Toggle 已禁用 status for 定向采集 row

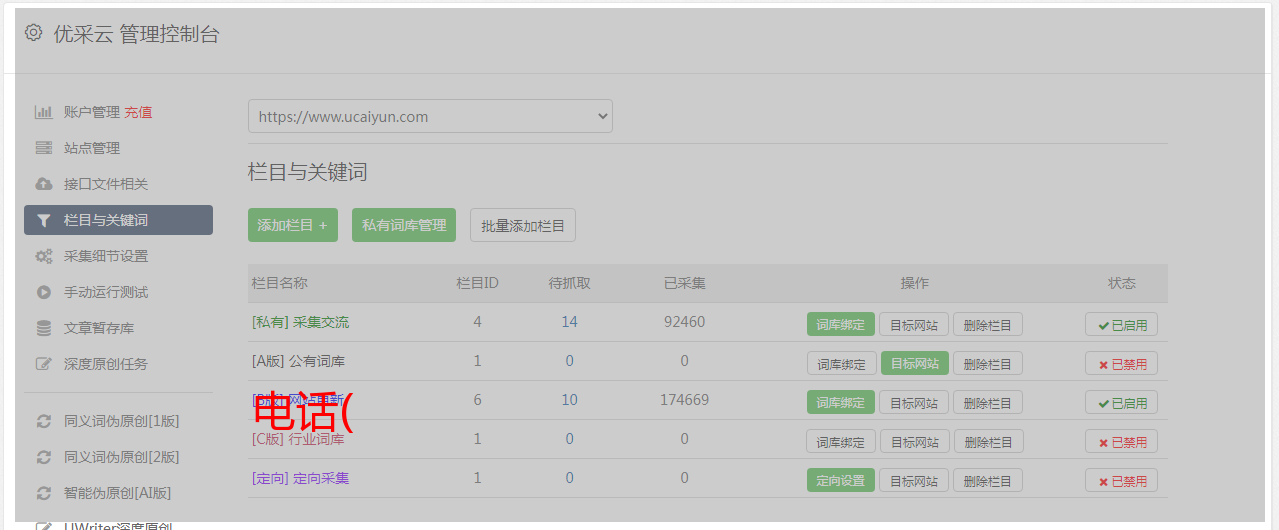1121,480
